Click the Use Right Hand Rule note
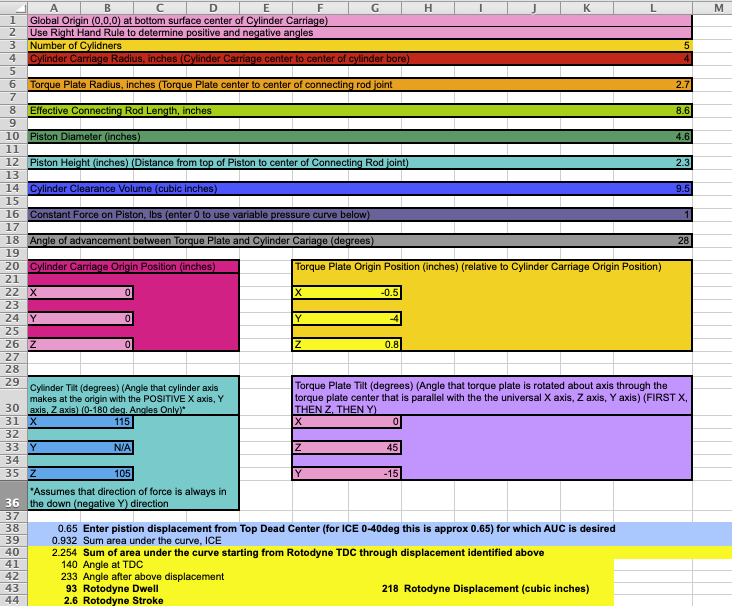 pyautogui.click(x=171, y=33)
